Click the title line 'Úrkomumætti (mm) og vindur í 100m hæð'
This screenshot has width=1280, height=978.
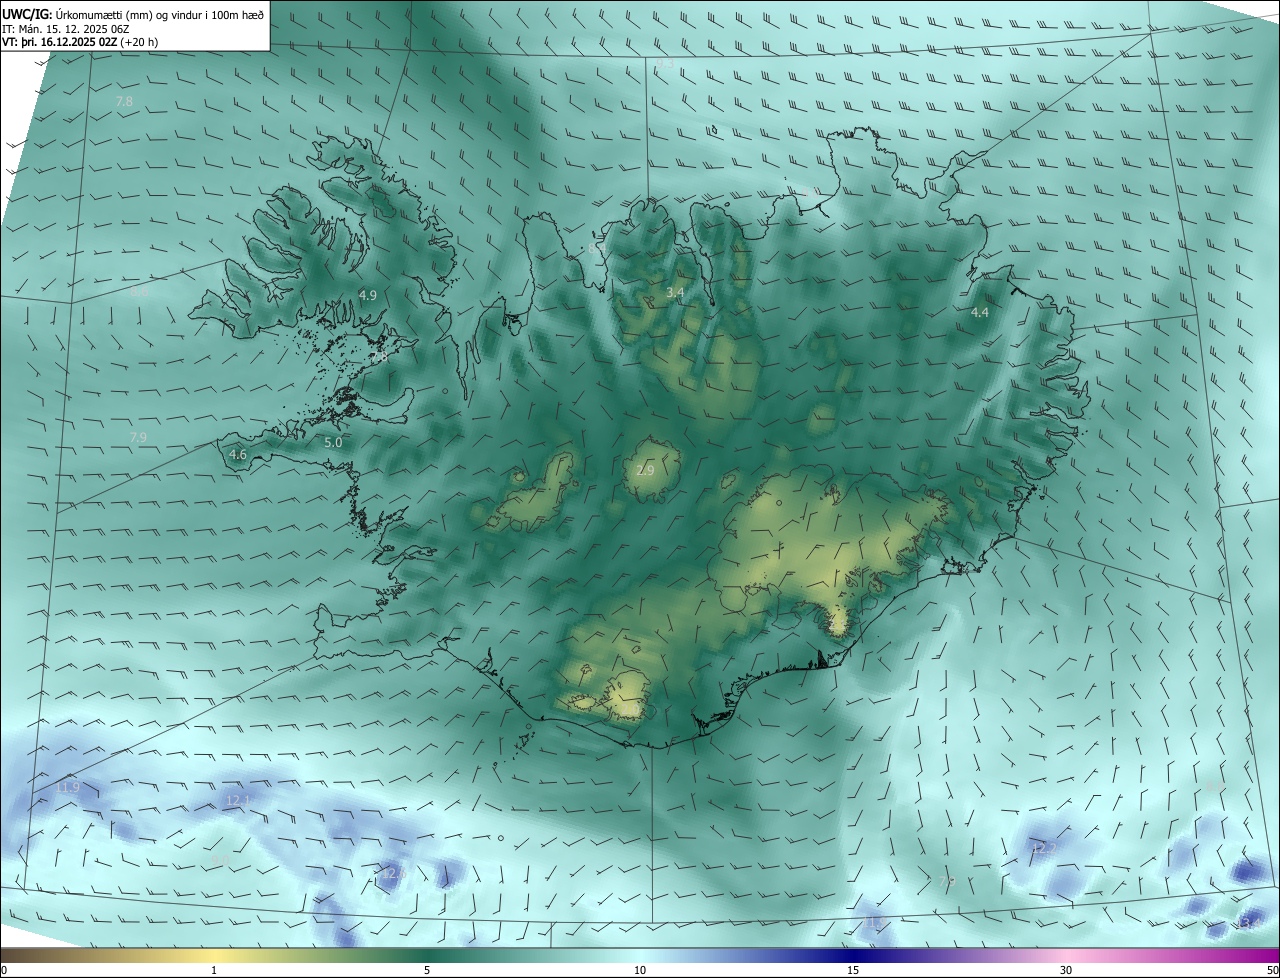click(x=159, y=14)
